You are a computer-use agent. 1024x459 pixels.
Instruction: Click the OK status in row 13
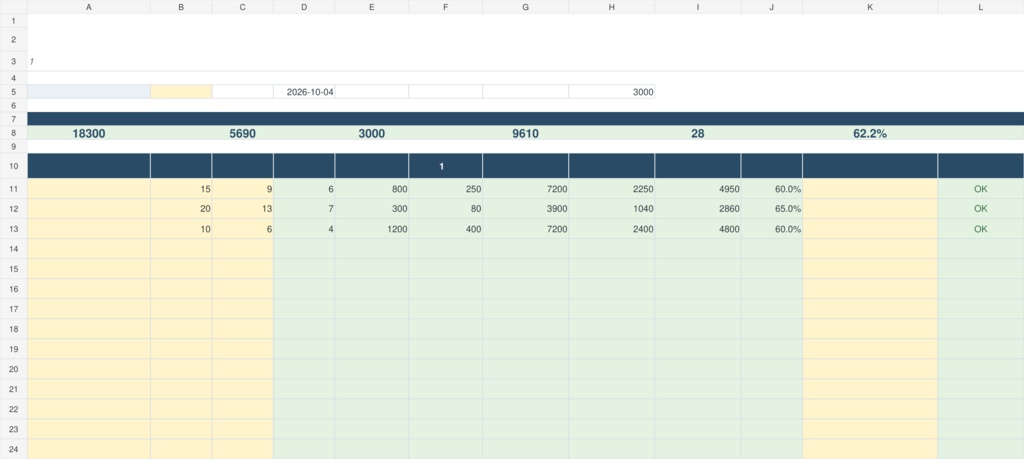point(981,229)
